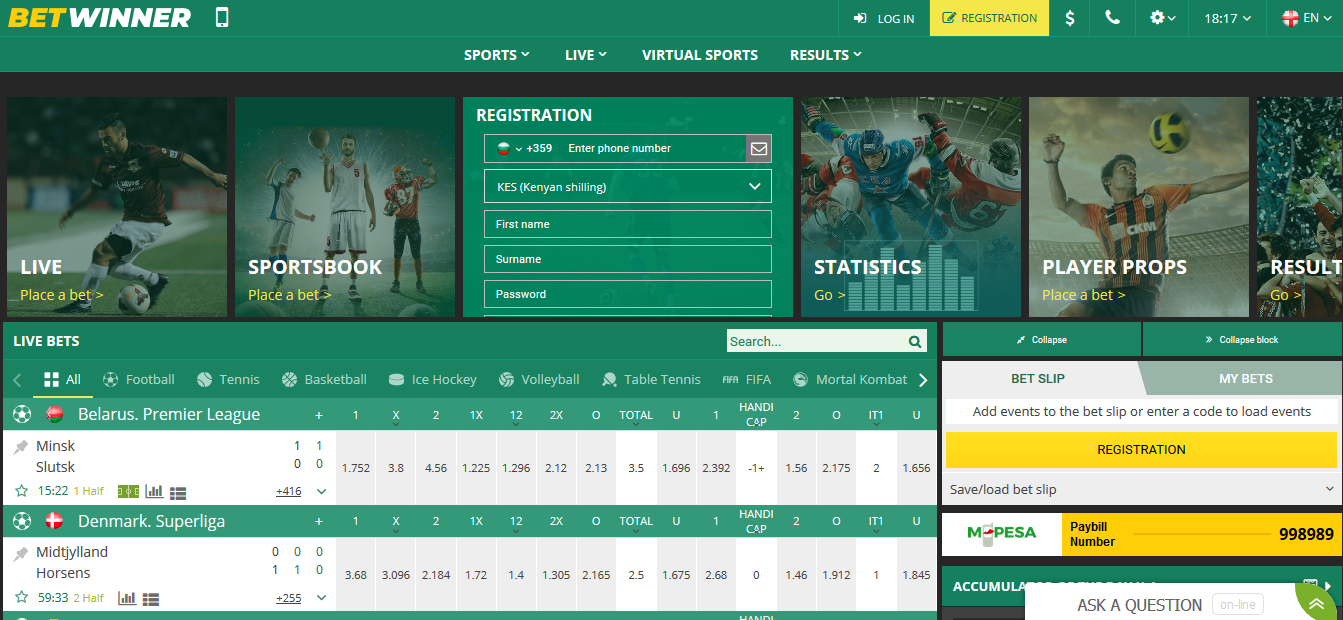
Task: Favorite Midtjylland match with star icon
Action: (21, 597)
